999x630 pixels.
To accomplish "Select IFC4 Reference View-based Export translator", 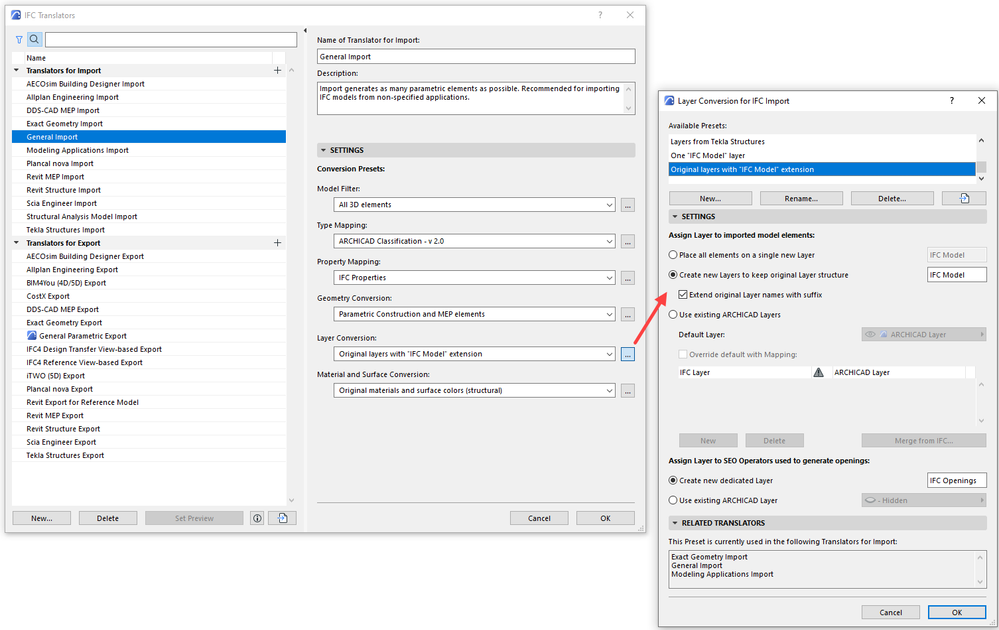I will pos(149,362).
